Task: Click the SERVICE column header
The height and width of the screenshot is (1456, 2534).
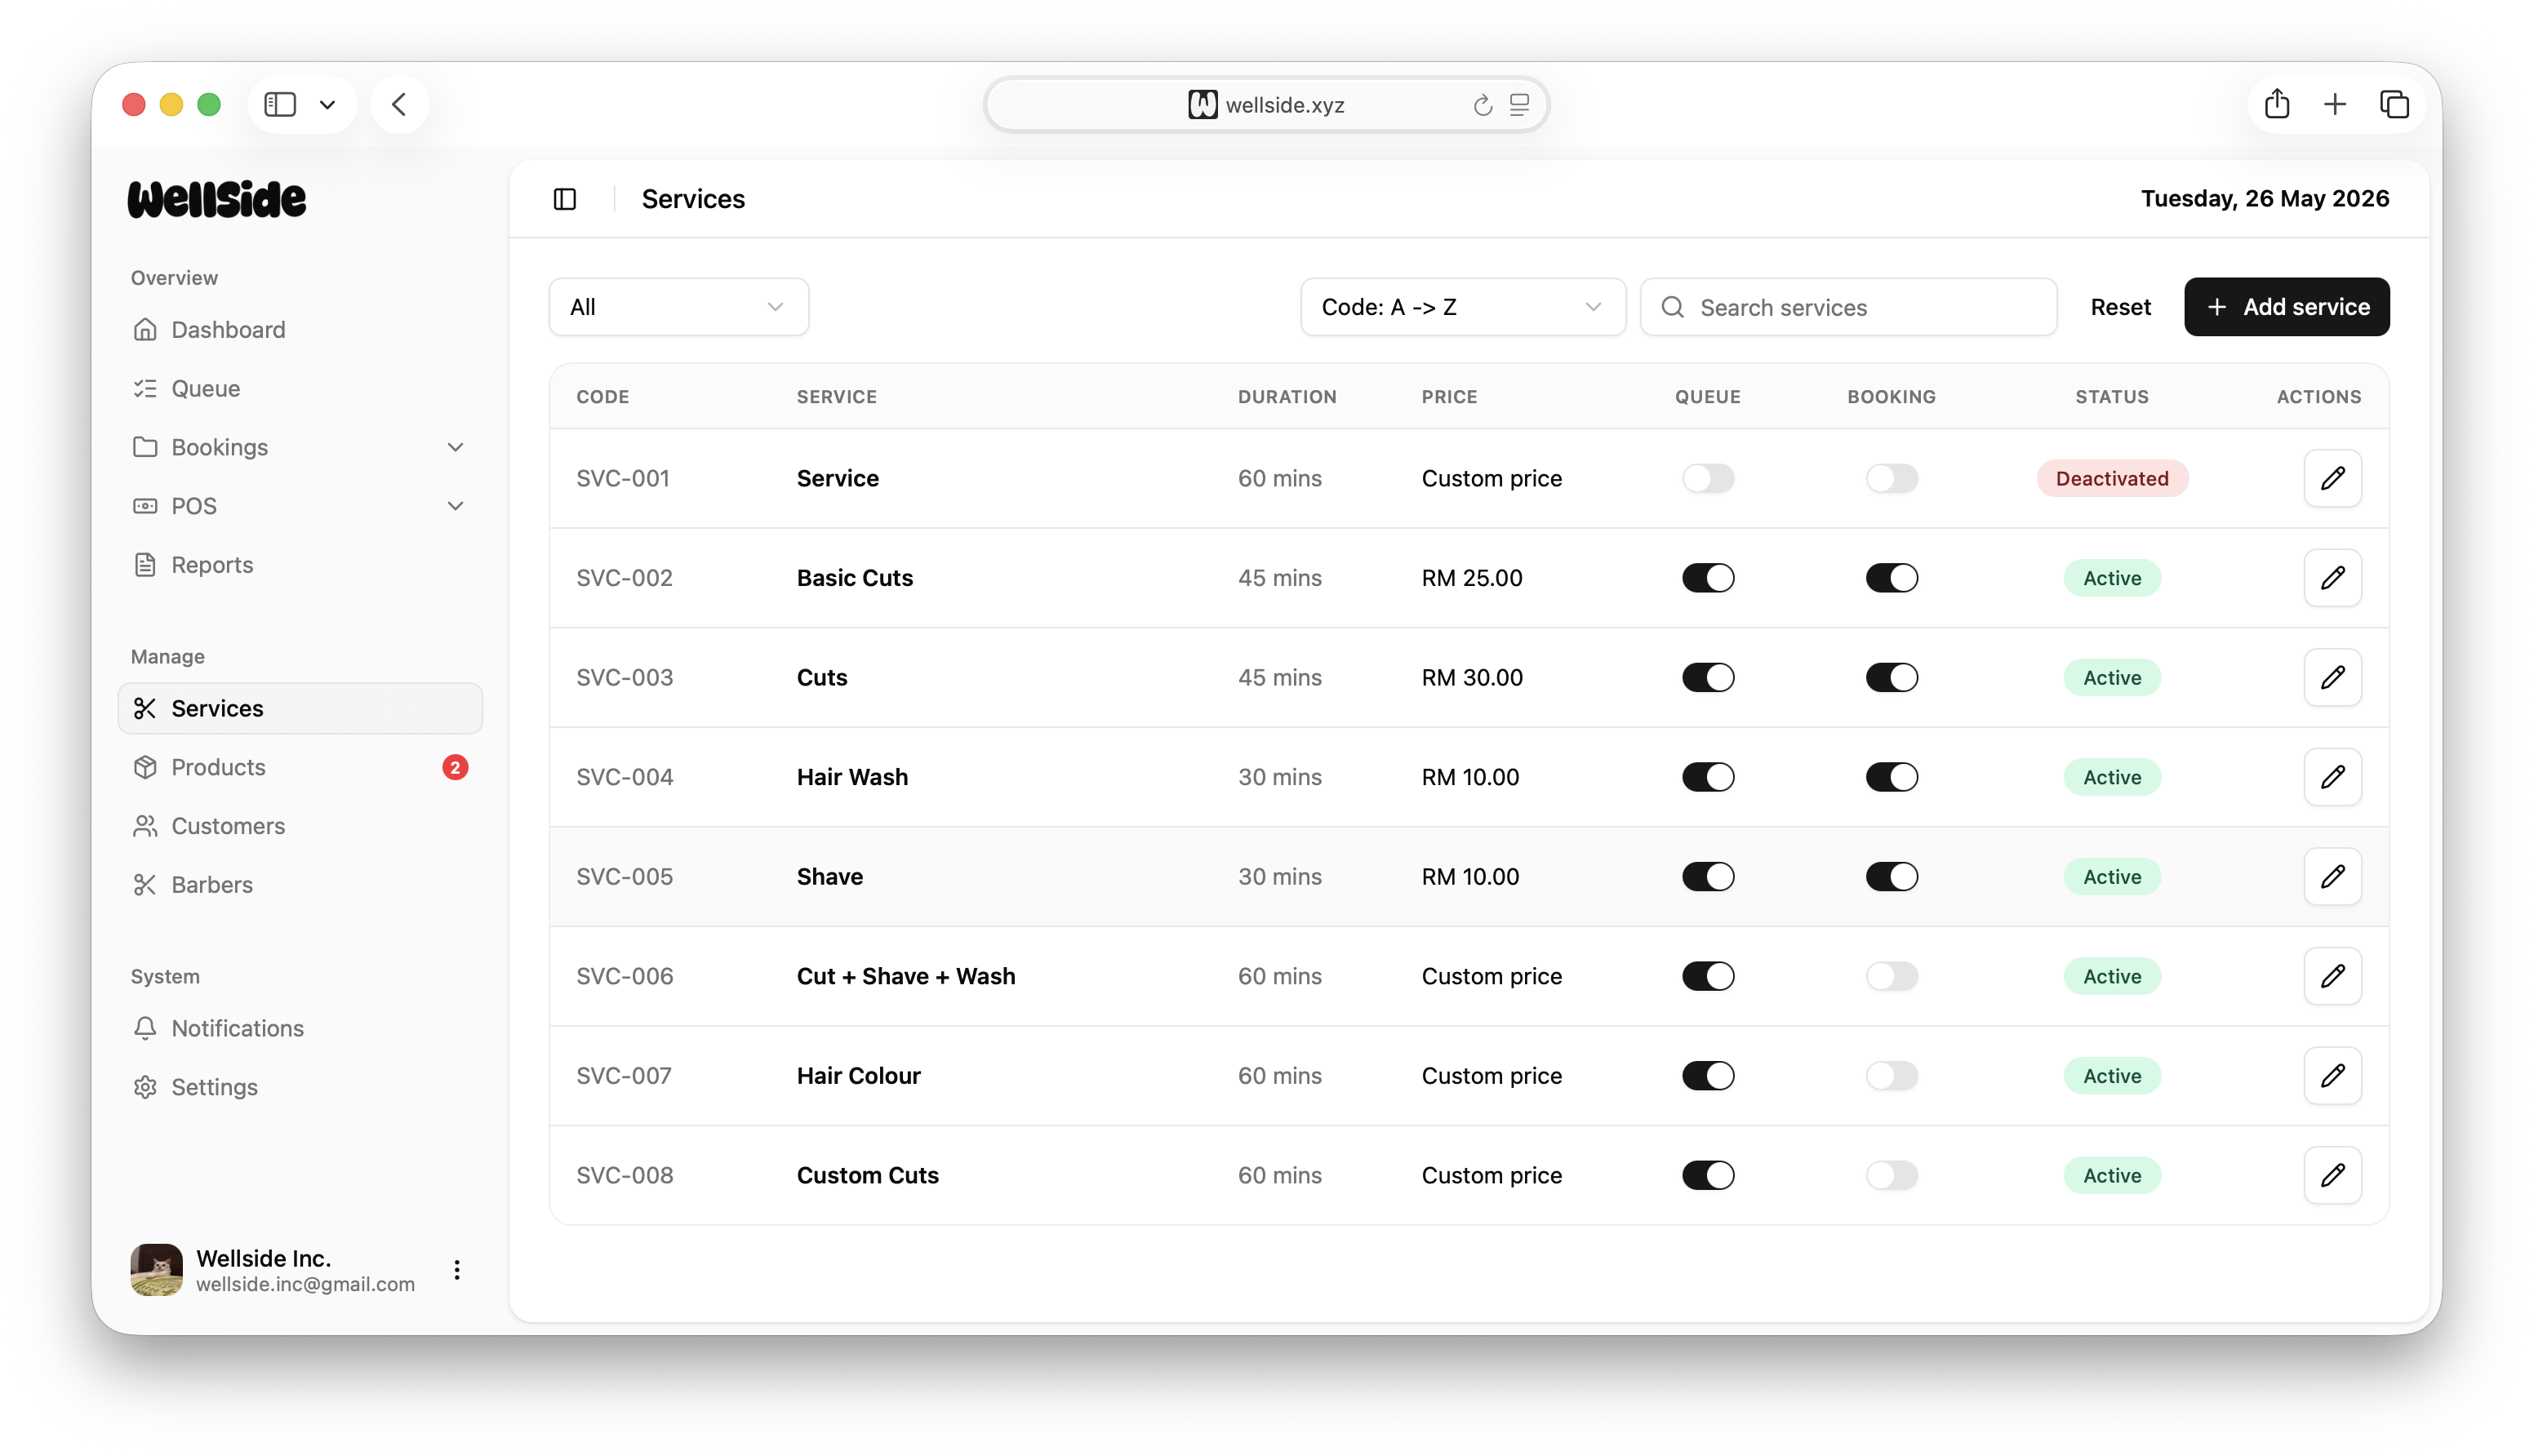Action: (837, 397)
